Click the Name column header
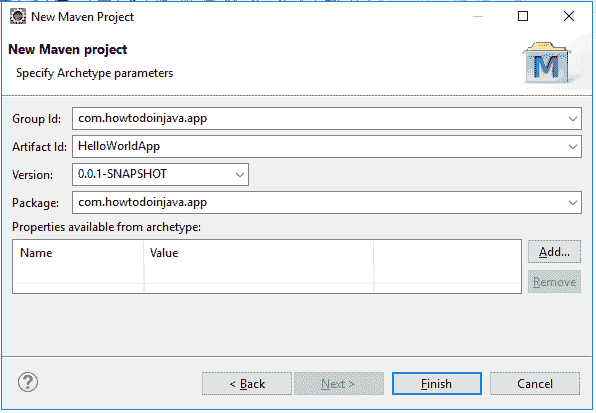This screenshot has width=596, height=413. [78, 253]
